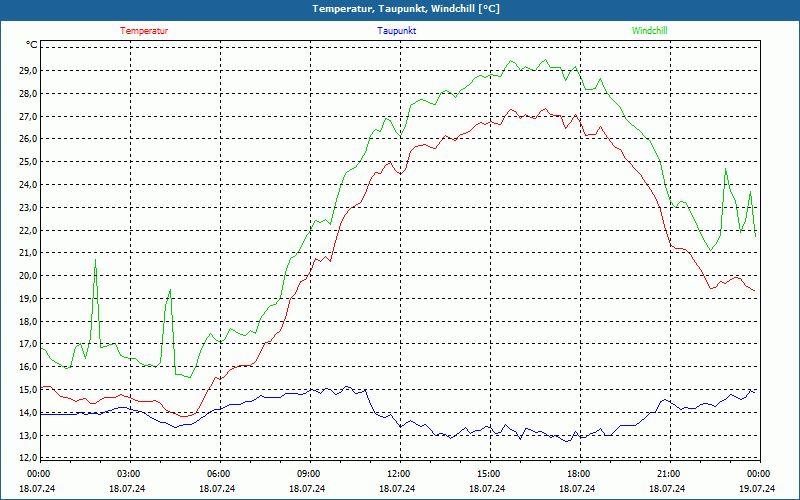Click the 22,0 y-axis value
800x500 pixels.
28,230
